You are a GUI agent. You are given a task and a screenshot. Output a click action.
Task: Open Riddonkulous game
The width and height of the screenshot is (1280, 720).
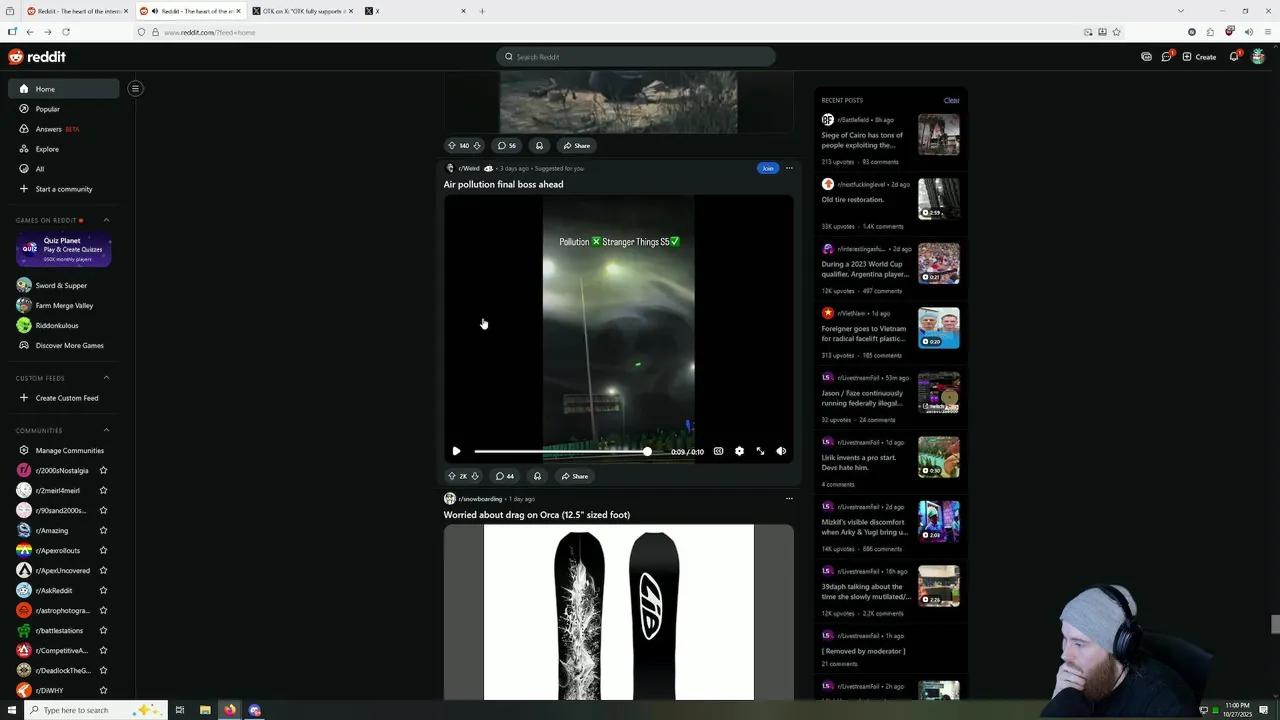[64, 325]
